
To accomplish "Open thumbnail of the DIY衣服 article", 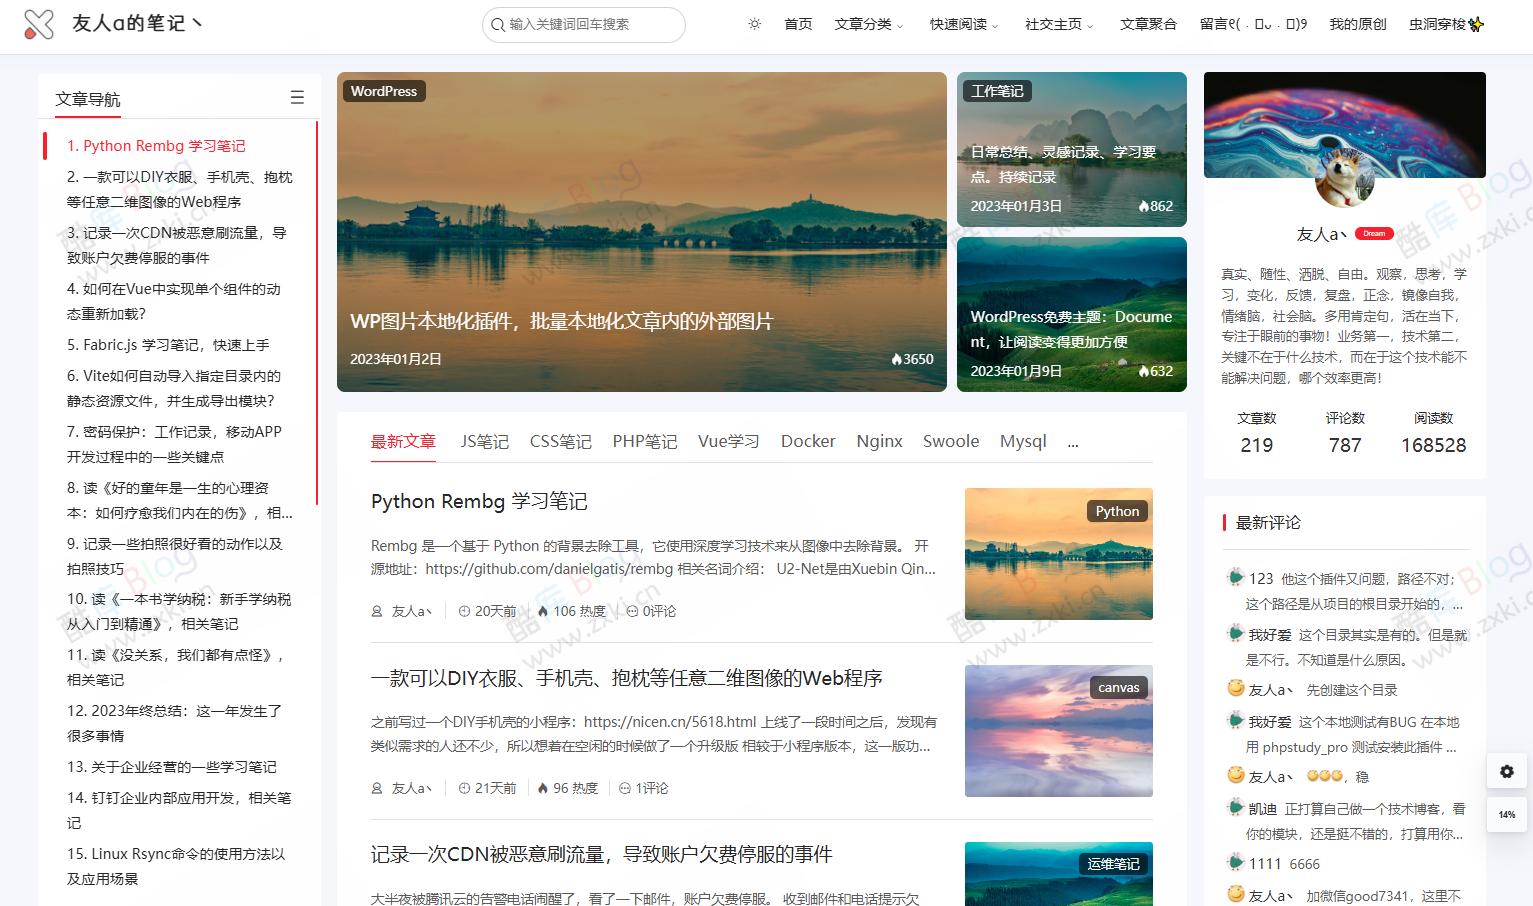I will pos(1059,731).
